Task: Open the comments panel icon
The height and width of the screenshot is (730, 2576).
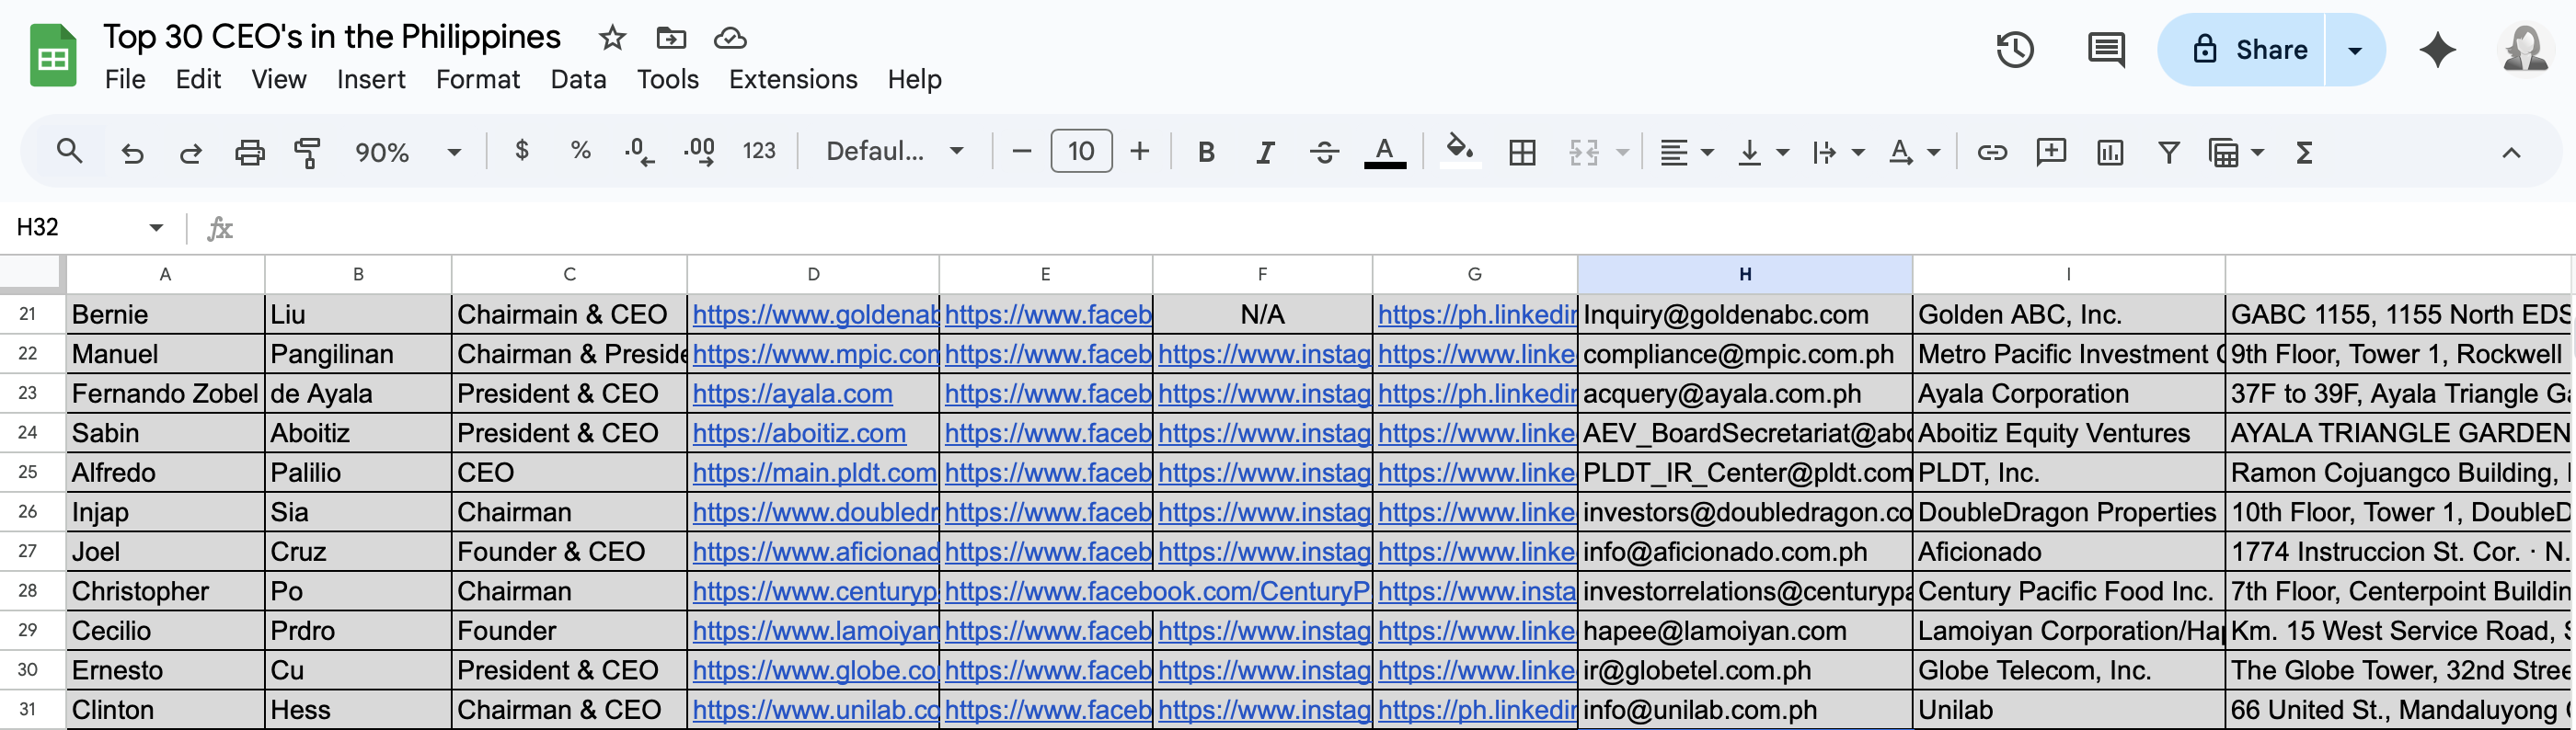Action: tap(2106, 50)
